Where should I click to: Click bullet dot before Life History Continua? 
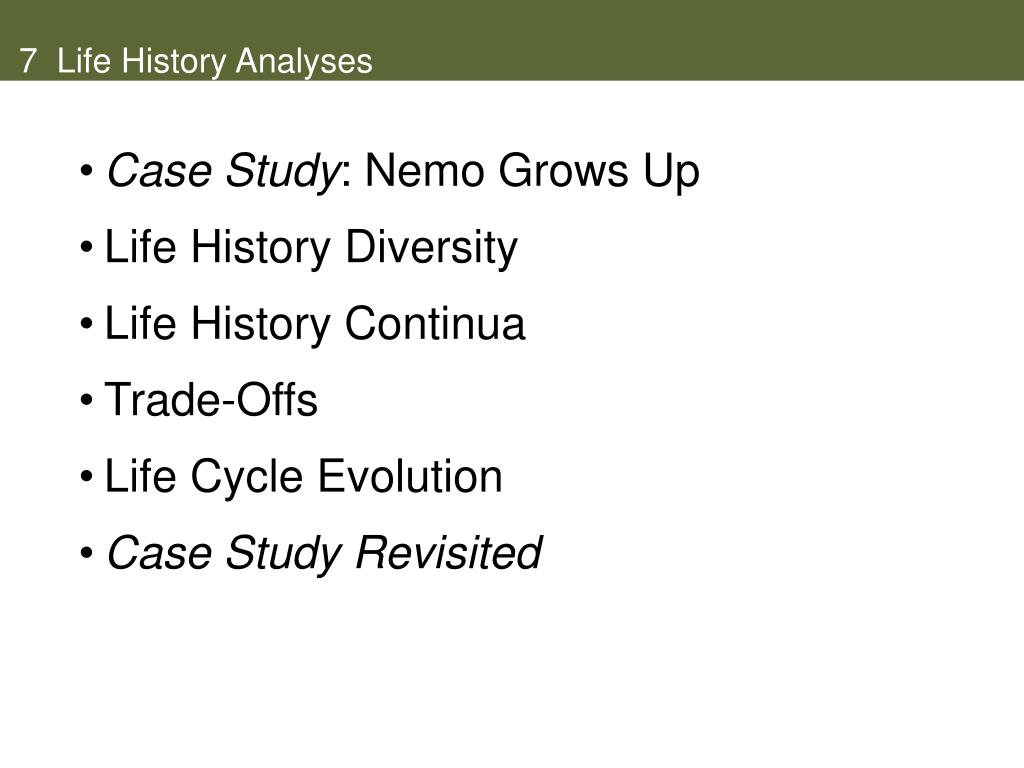[87, 325]
